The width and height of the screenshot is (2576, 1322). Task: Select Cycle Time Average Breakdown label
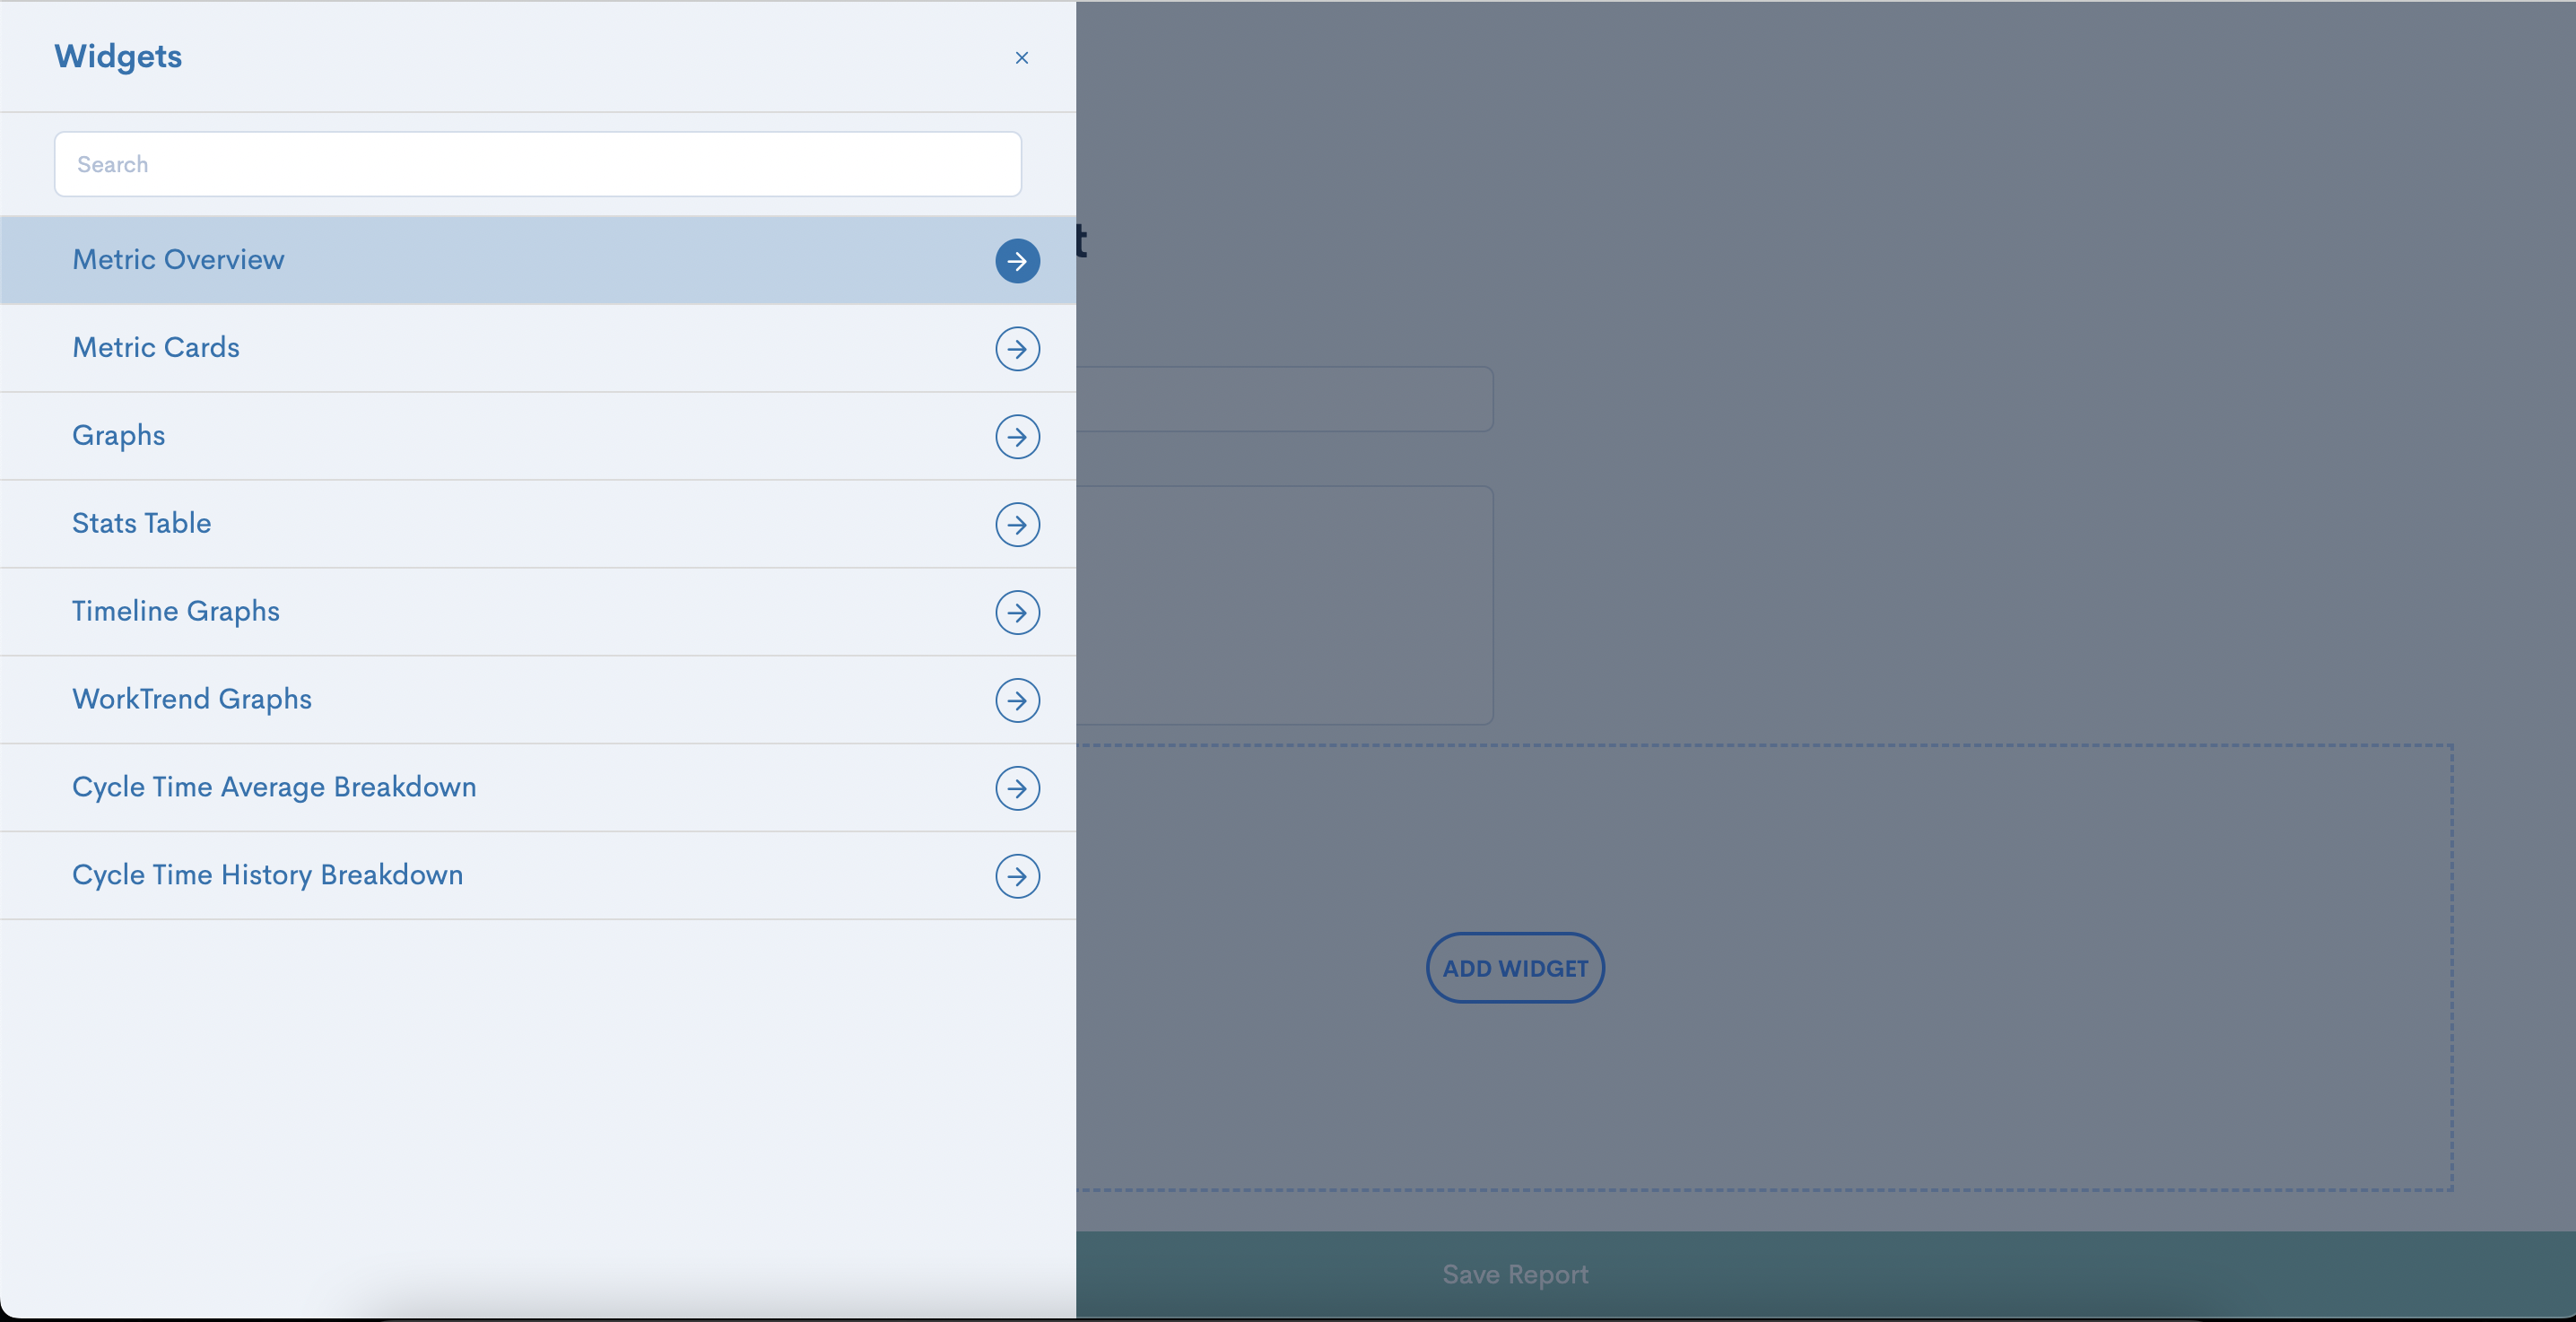[273, 787]
